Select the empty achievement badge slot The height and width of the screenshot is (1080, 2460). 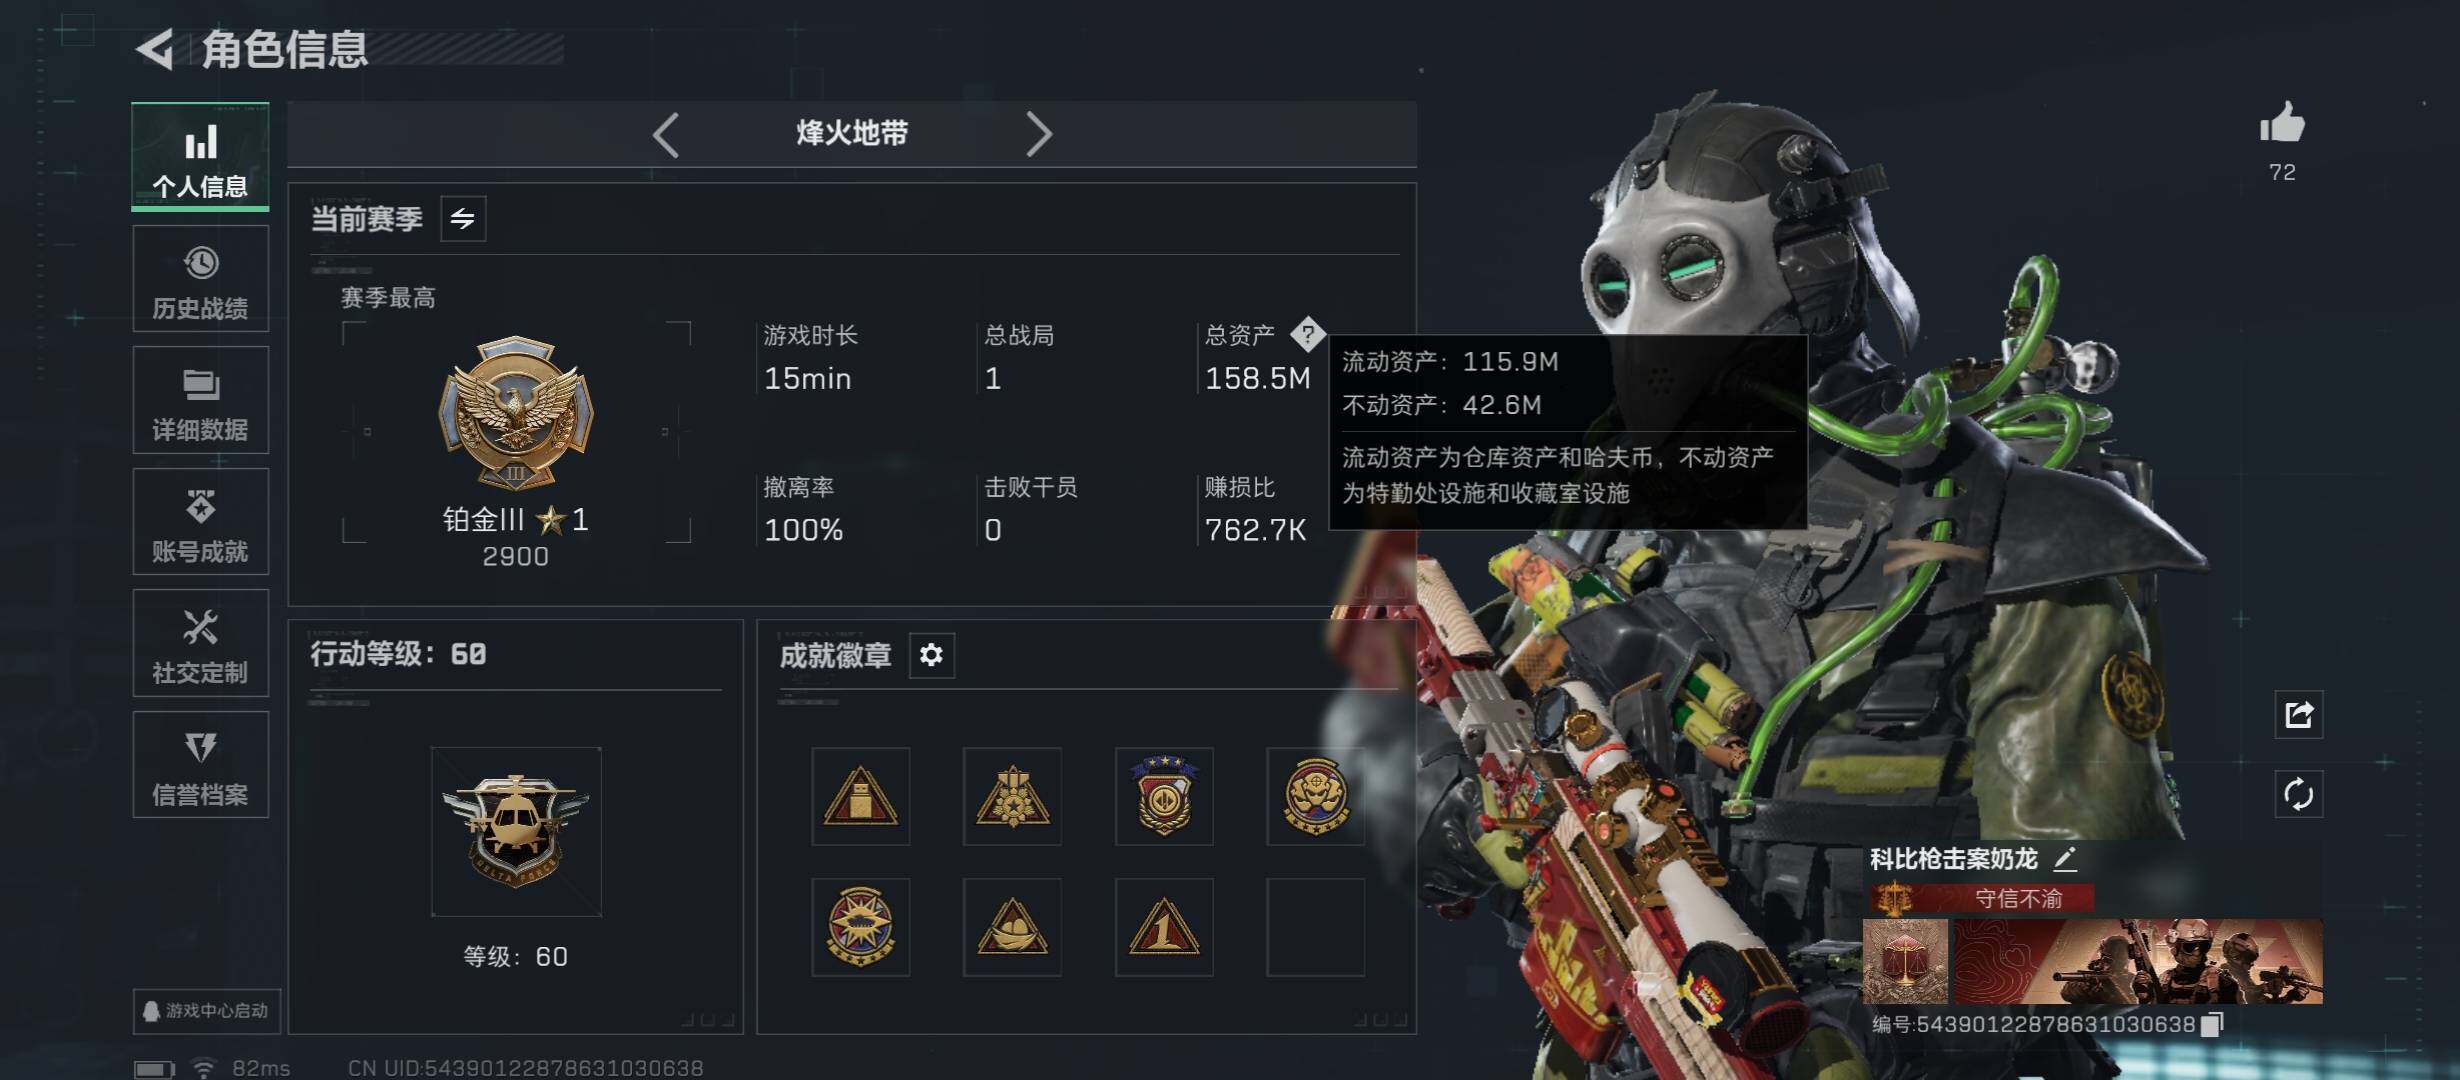(1315, 927)
